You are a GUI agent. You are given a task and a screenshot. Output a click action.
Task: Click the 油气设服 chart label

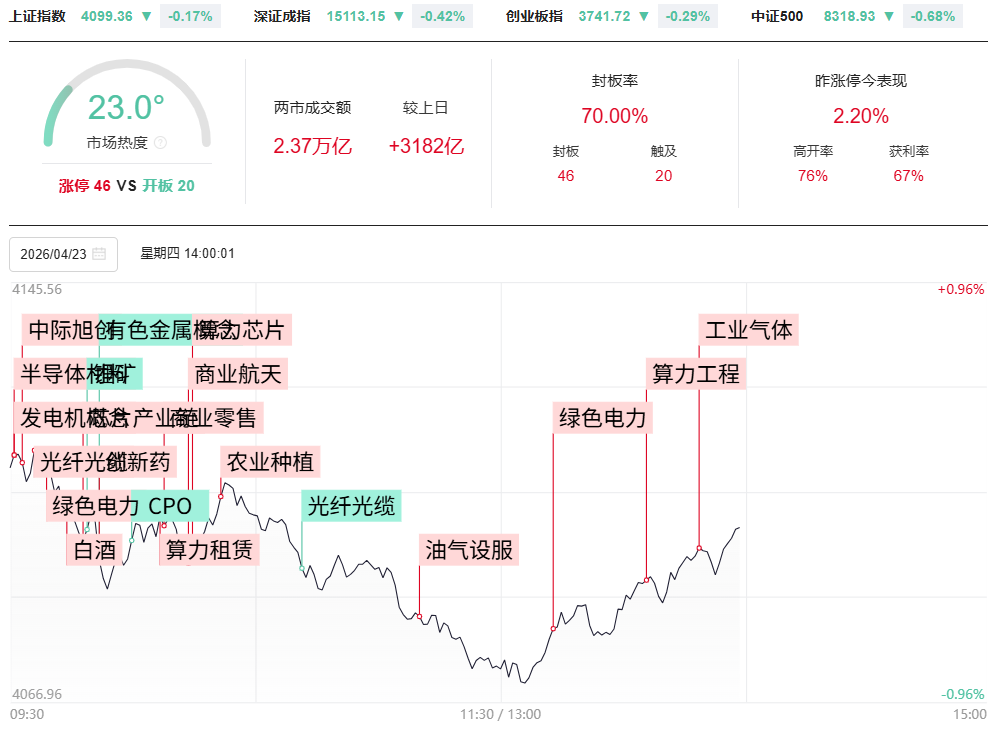[469, 550]
